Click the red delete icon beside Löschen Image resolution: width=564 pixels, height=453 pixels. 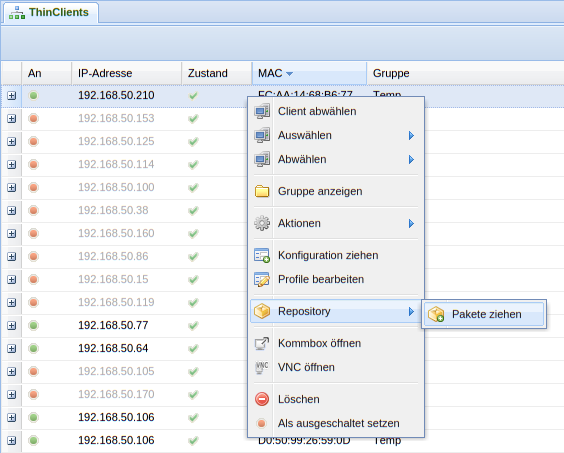[x=262, y=399]
